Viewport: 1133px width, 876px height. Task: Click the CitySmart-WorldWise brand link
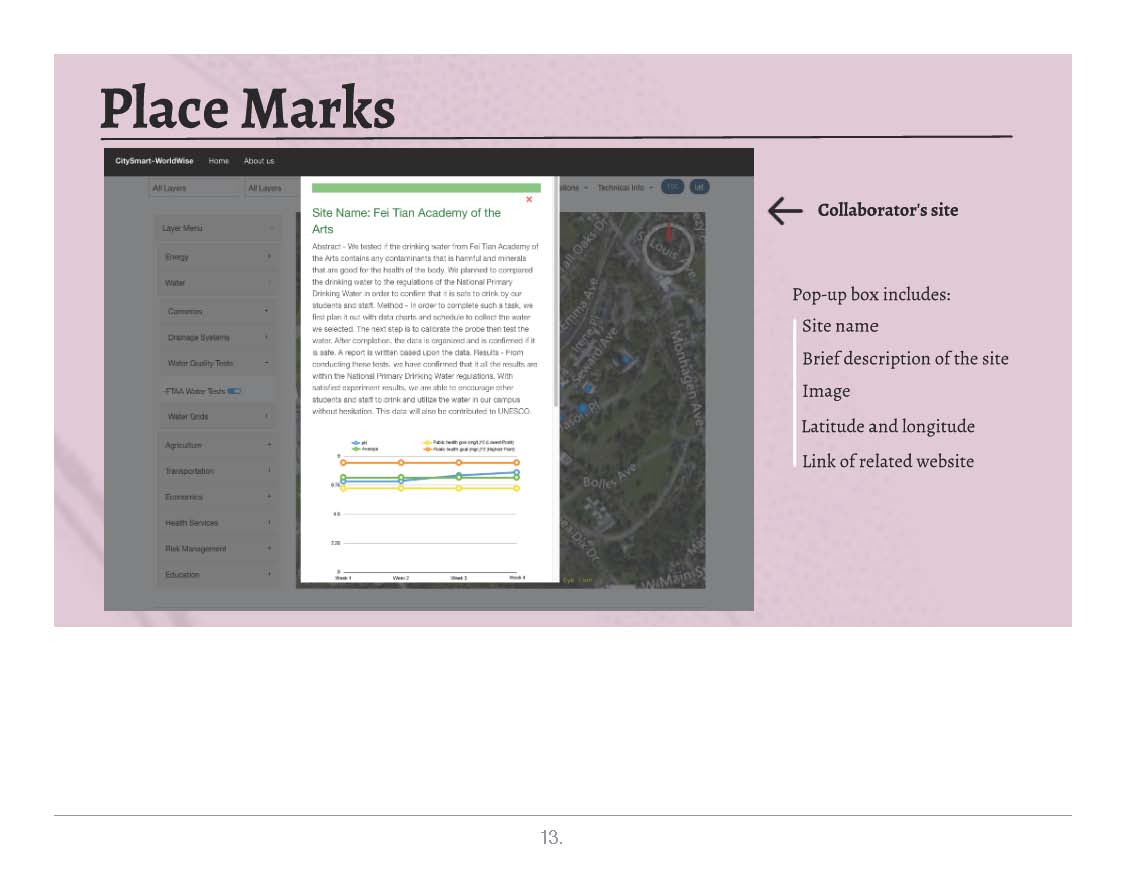coord(154,161)
